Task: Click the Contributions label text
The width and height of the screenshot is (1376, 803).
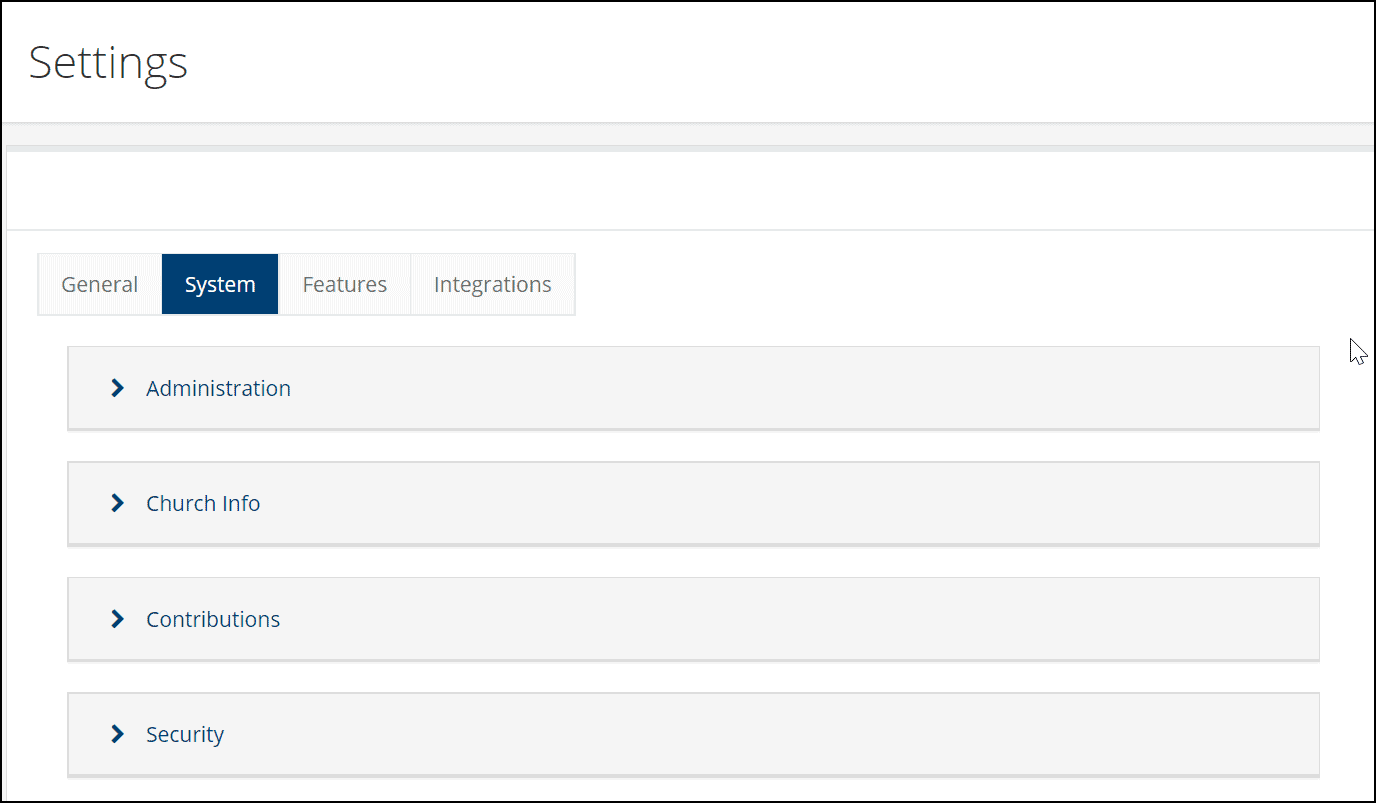Action: click(213, 619)
